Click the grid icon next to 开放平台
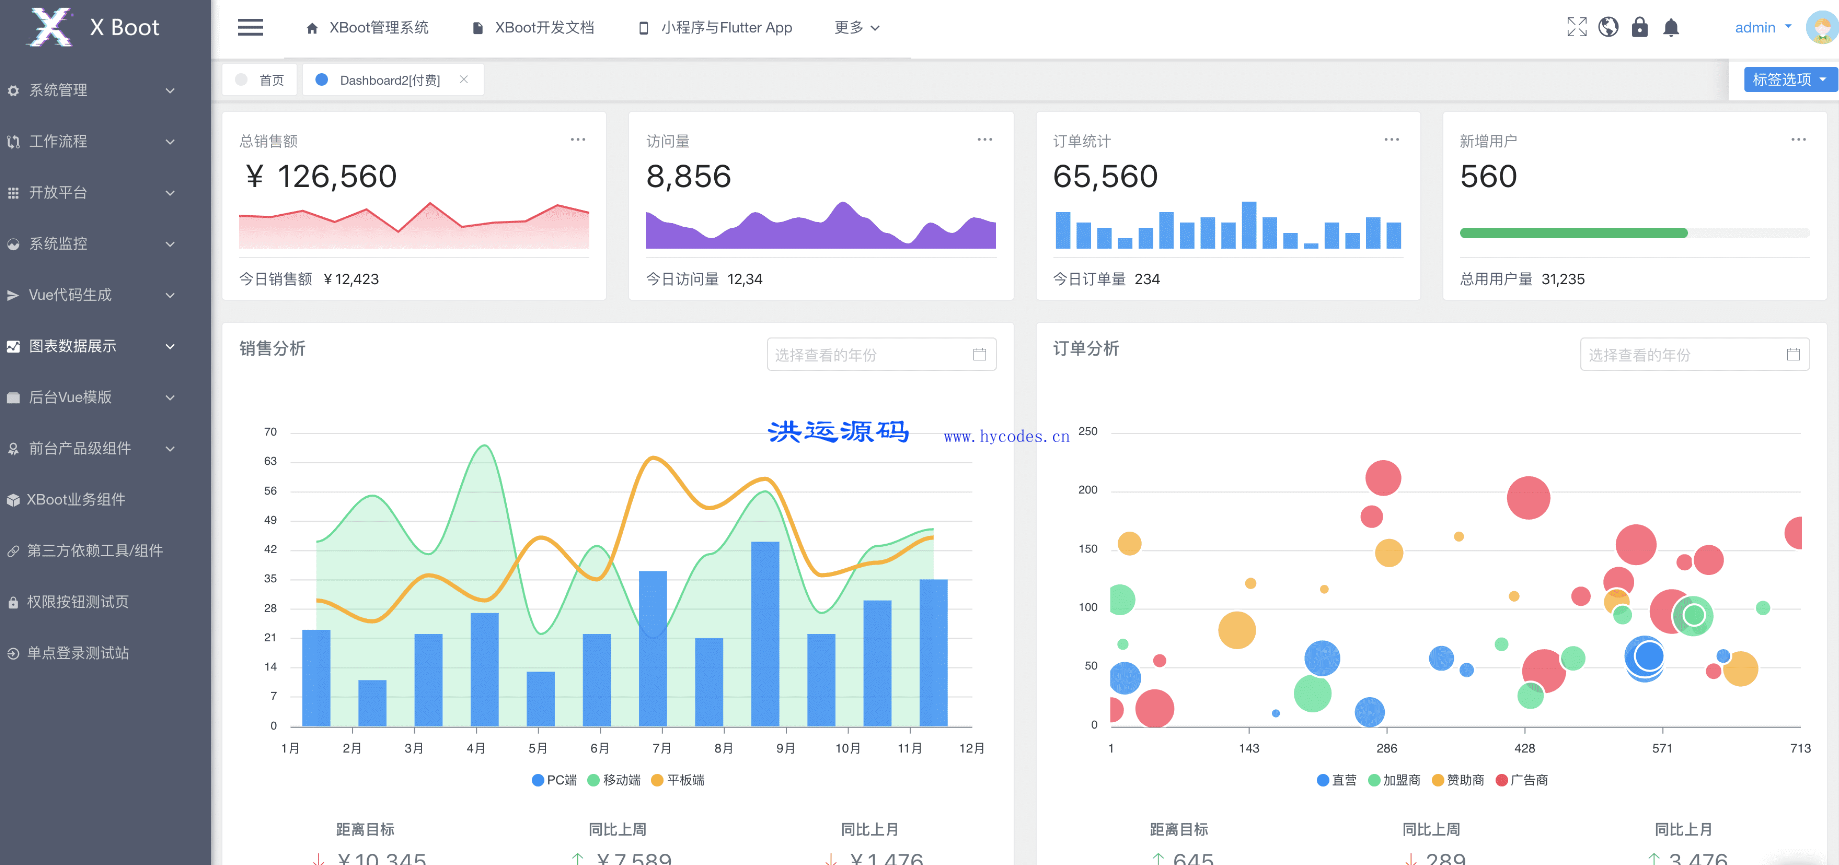This screenshot has height=865, width=1839. 13,193
